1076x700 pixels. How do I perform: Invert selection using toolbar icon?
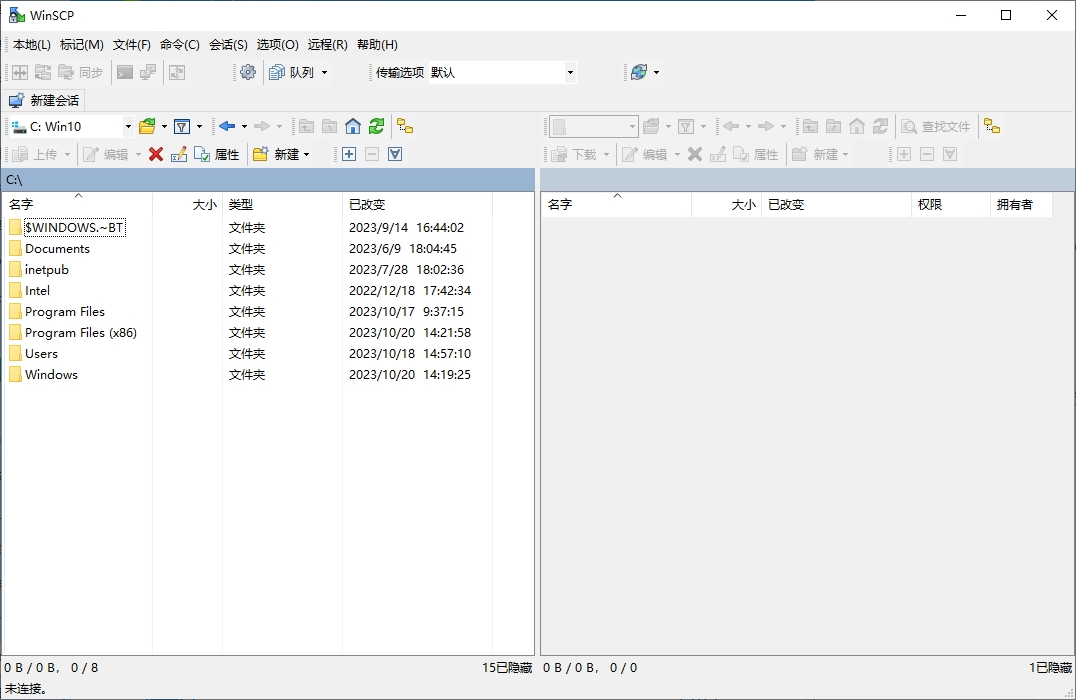[394, 153]
